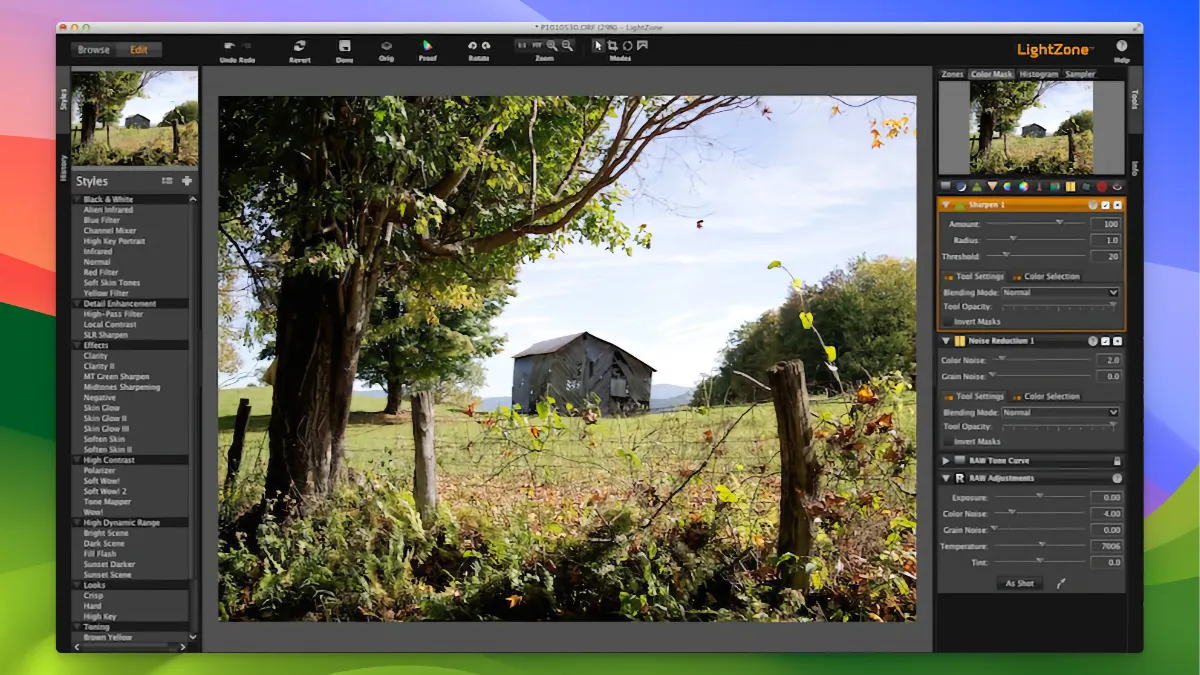Collapse the Sharpen 1 tool panel
This screenshot has height=675, width=1200.
click(x=947, y=205)
